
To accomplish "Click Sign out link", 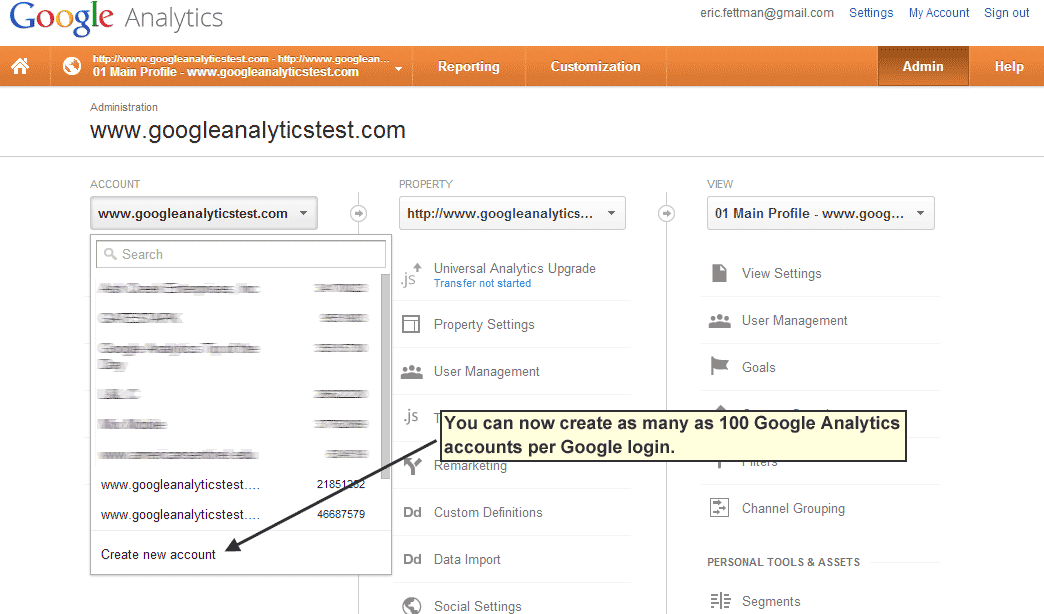I will pyautogui.click(x=1007, y=13).
